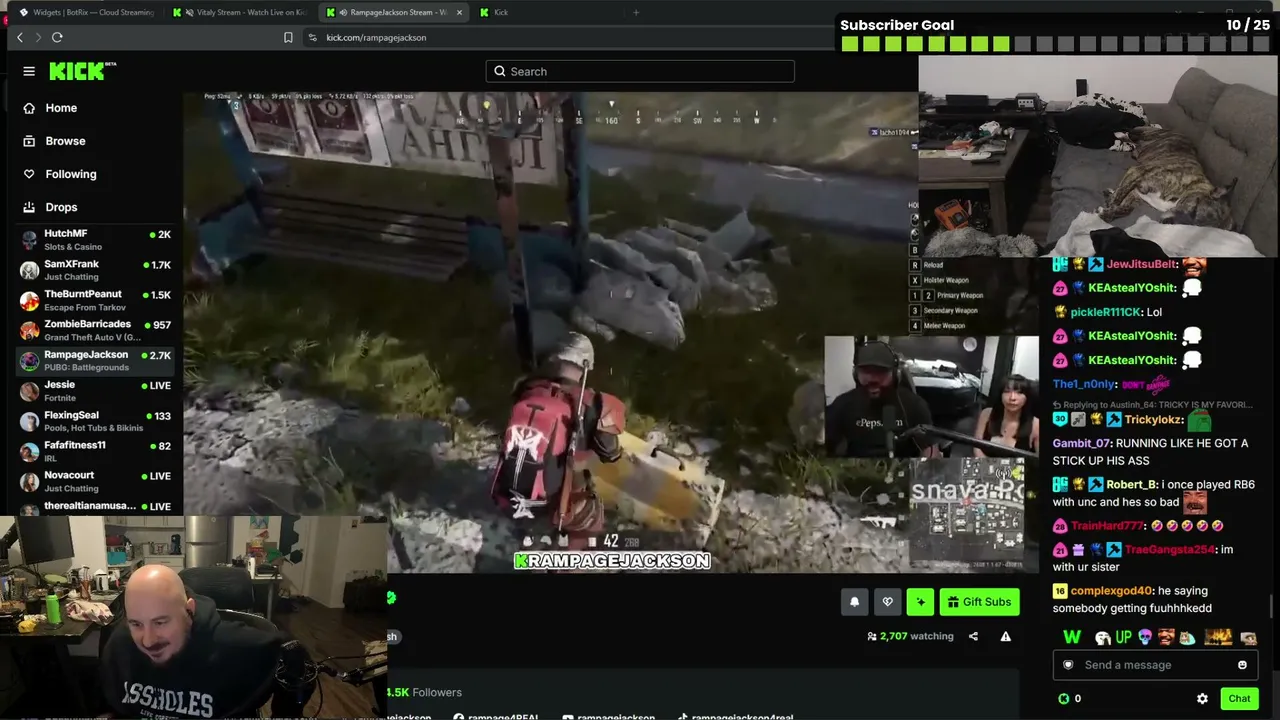The height and width of the screenshot is (720, 1280).
Task: Click the Kick search field
Action: coord(640,71)
